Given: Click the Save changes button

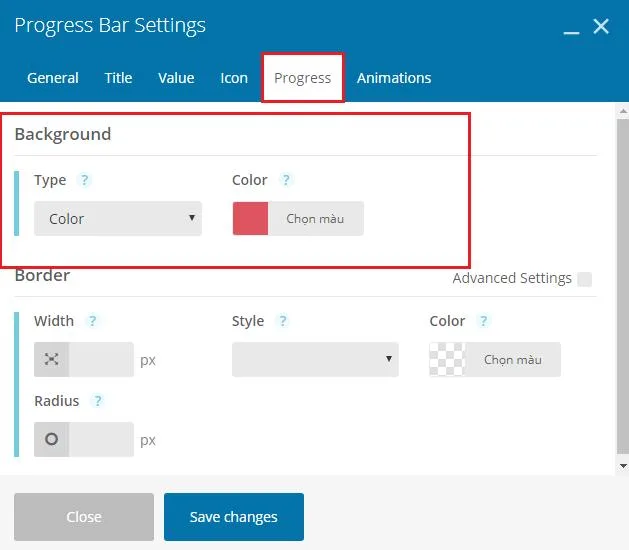Looking at the screenshot, I should [233, 517].
